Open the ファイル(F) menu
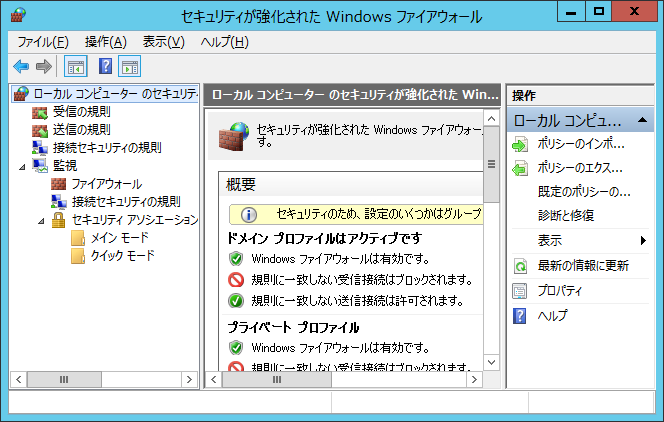Screen dimensions: 664x422 click(43, 42)
